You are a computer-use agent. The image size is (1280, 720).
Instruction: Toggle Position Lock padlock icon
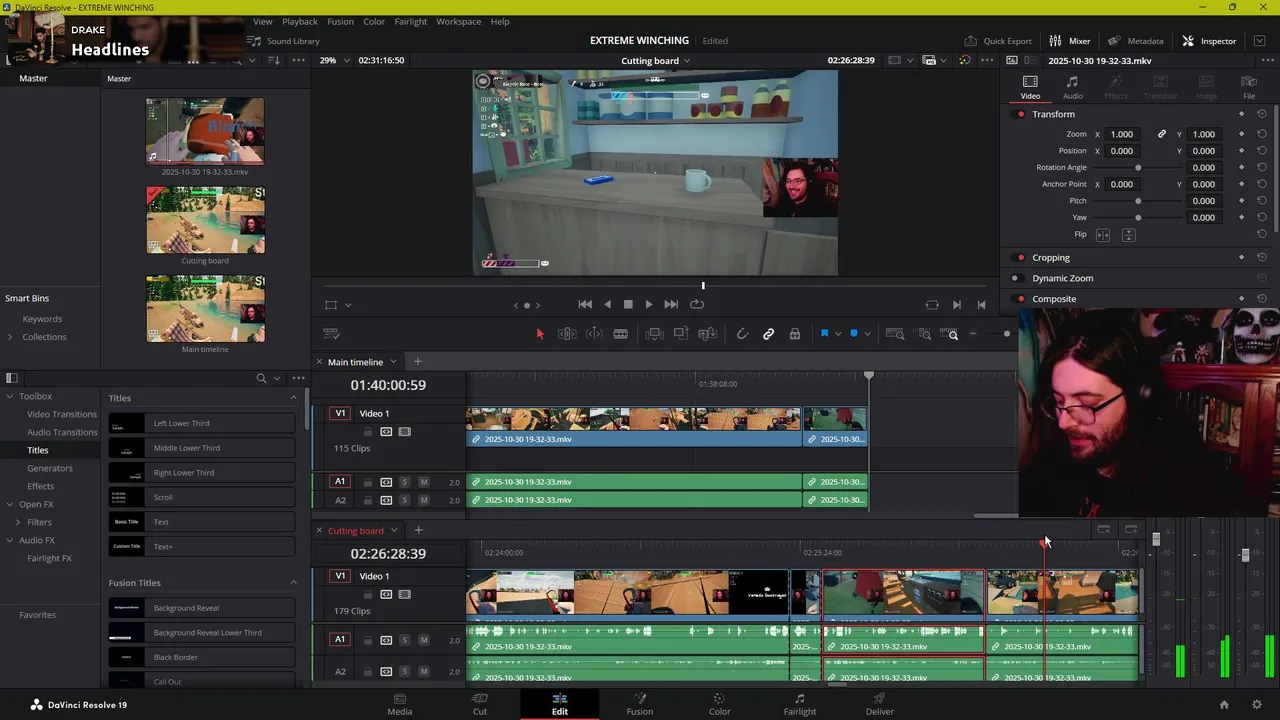pos(795,334)
